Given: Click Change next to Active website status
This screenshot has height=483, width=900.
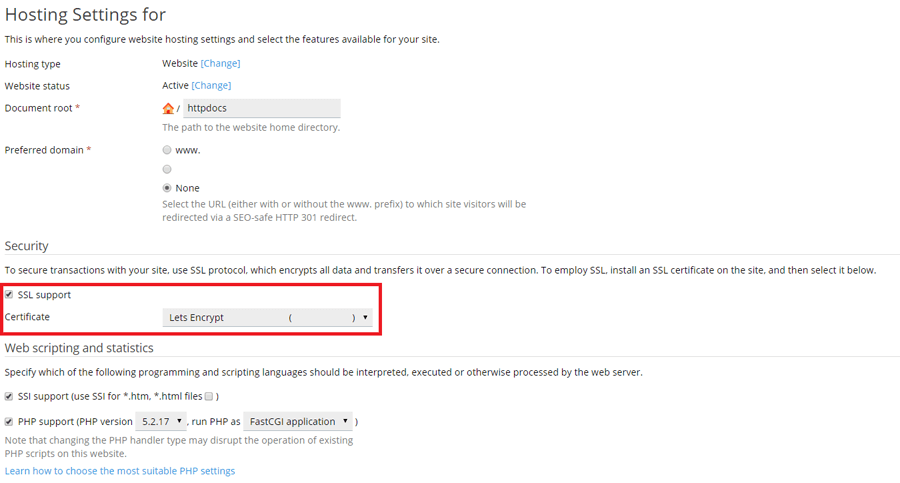Looking at the screenshot, I should [x=211, y=85].
